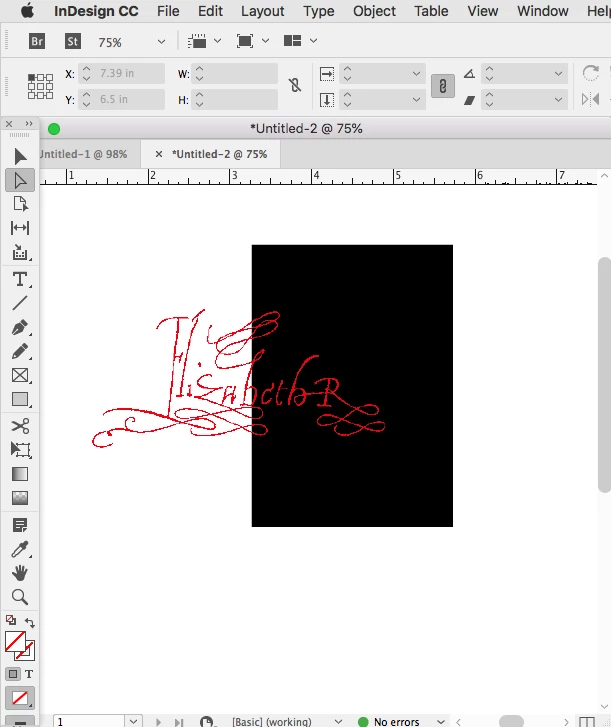Open the Scale Y percentage dropdown
The height and width of the screenshot is (727, 611).
click(x=416, y=100)
